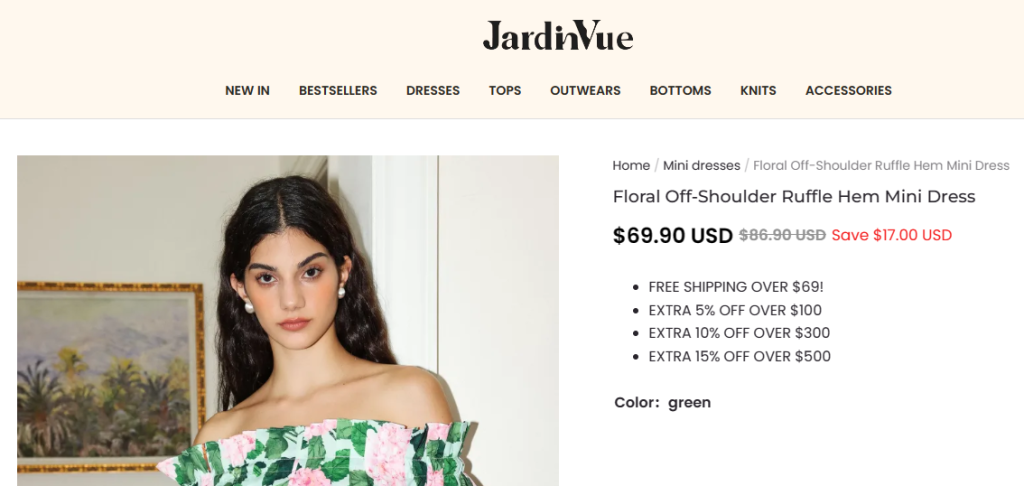Go to the DRESSES category
This screenshot has height=486, width=1024.
tap(433, 91)
